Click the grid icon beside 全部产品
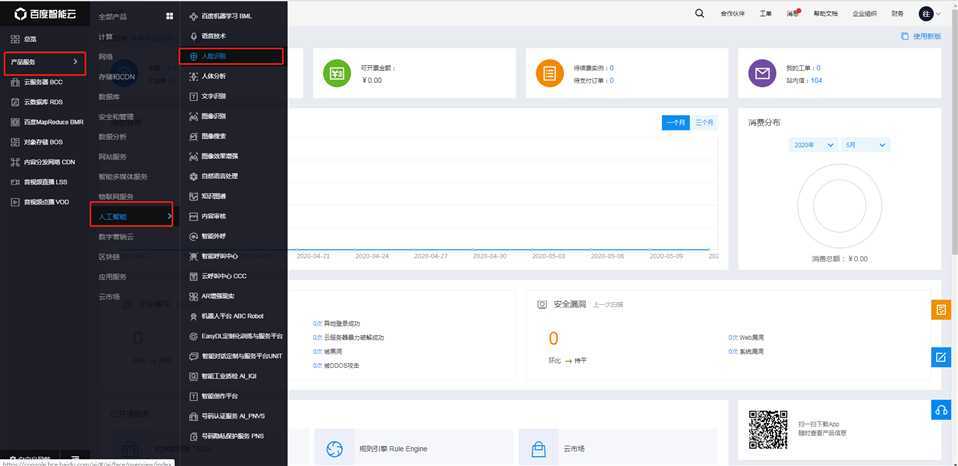The image size is (958, 466). 169,16
